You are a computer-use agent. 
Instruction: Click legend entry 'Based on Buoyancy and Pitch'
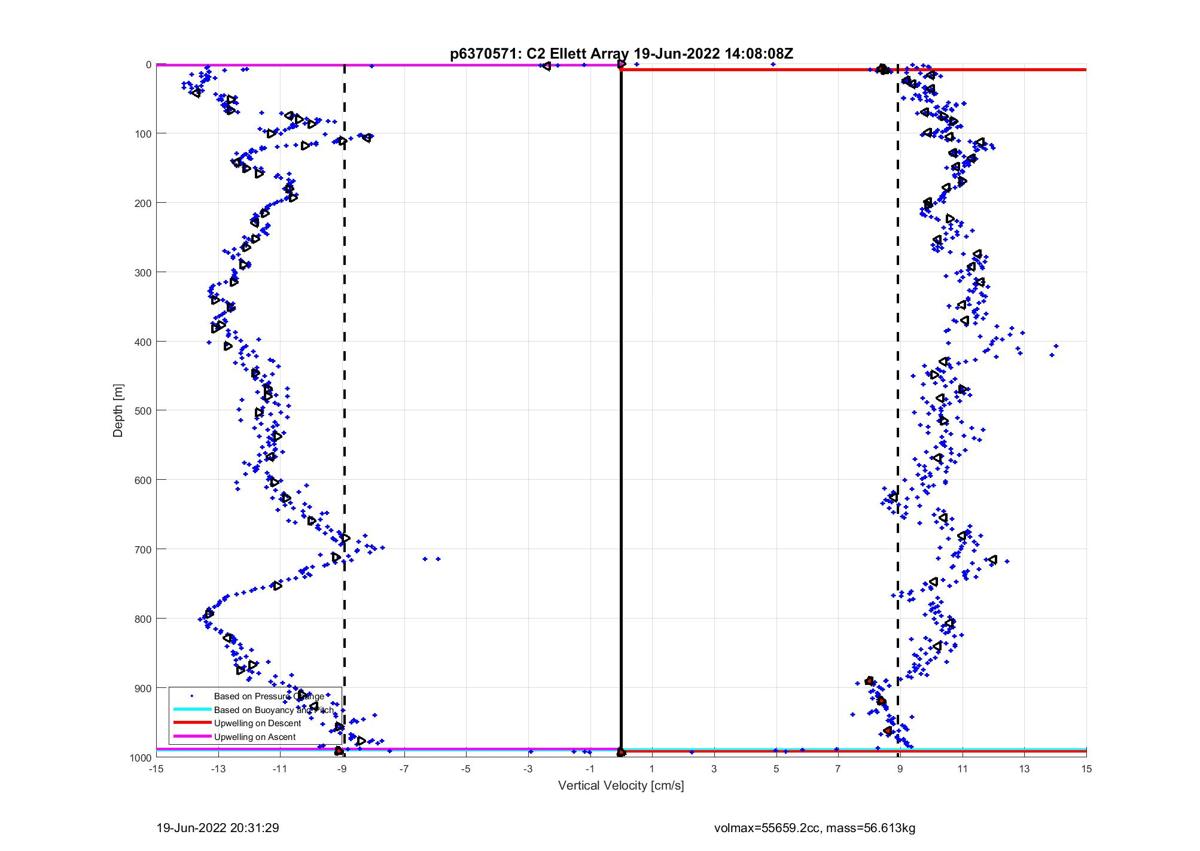click(x=275, y=709)
